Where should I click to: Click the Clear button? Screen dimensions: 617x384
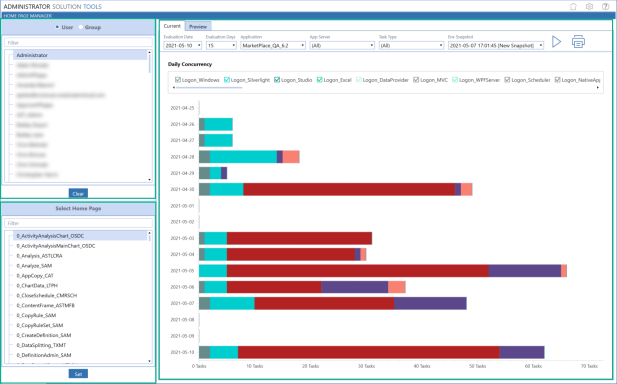click(78, 193)
